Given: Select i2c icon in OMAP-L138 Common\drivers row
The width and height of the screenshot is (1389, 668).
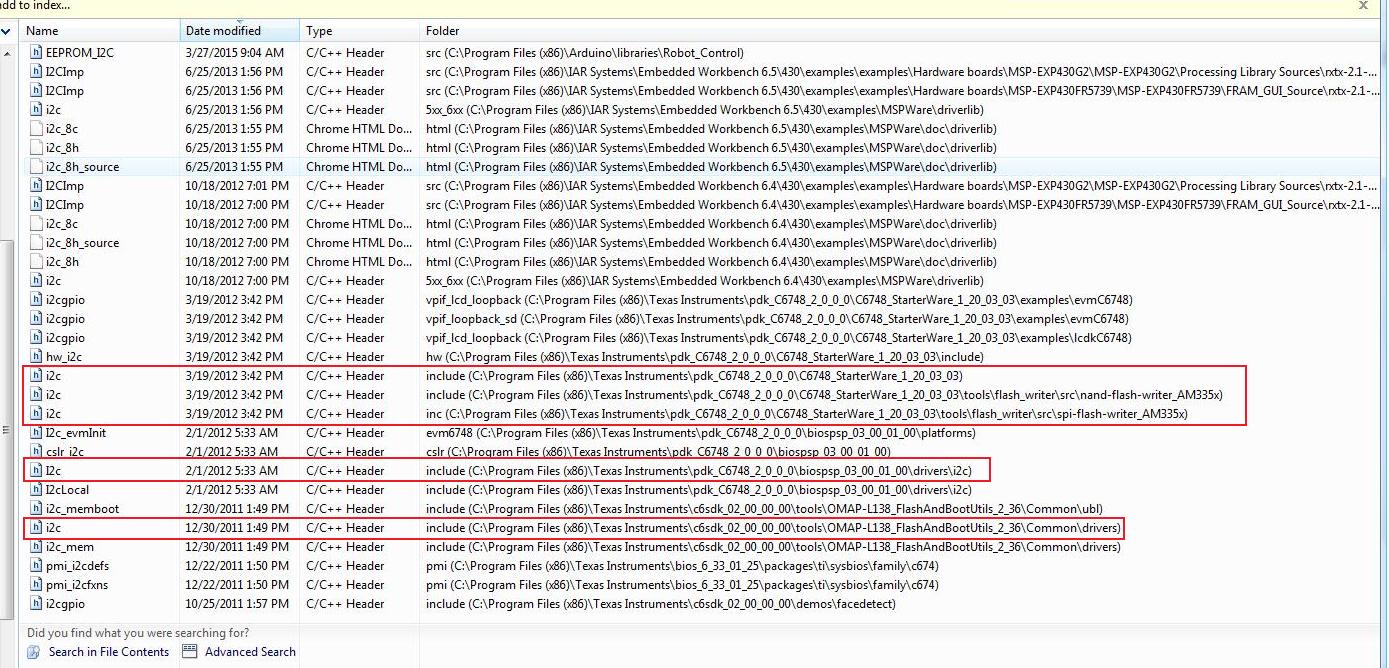Looking at the screenshot, I should (36, 527).
